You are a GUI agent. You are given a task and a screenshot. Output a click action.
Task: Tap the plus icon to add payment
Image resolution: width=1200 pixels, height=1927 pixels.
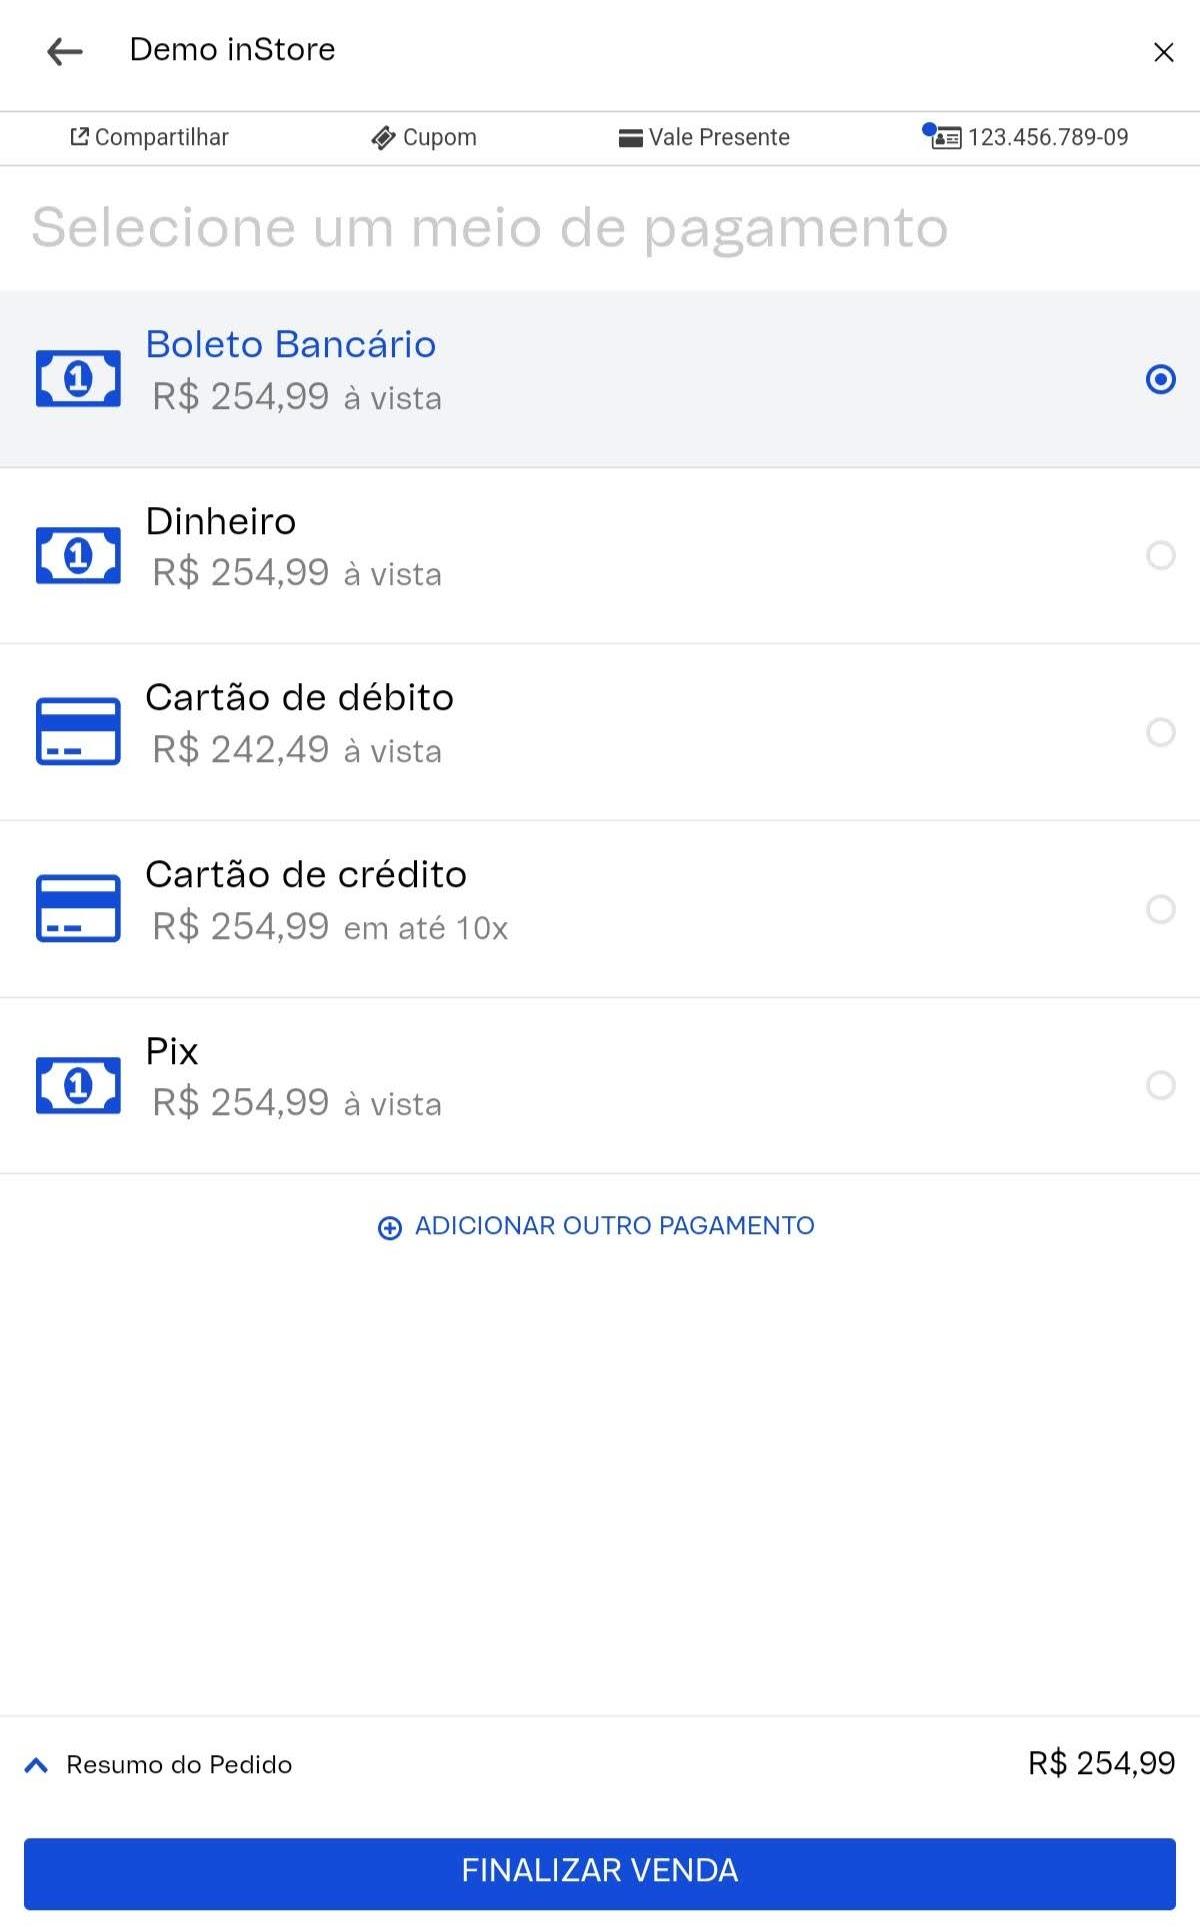point(389,1227)
